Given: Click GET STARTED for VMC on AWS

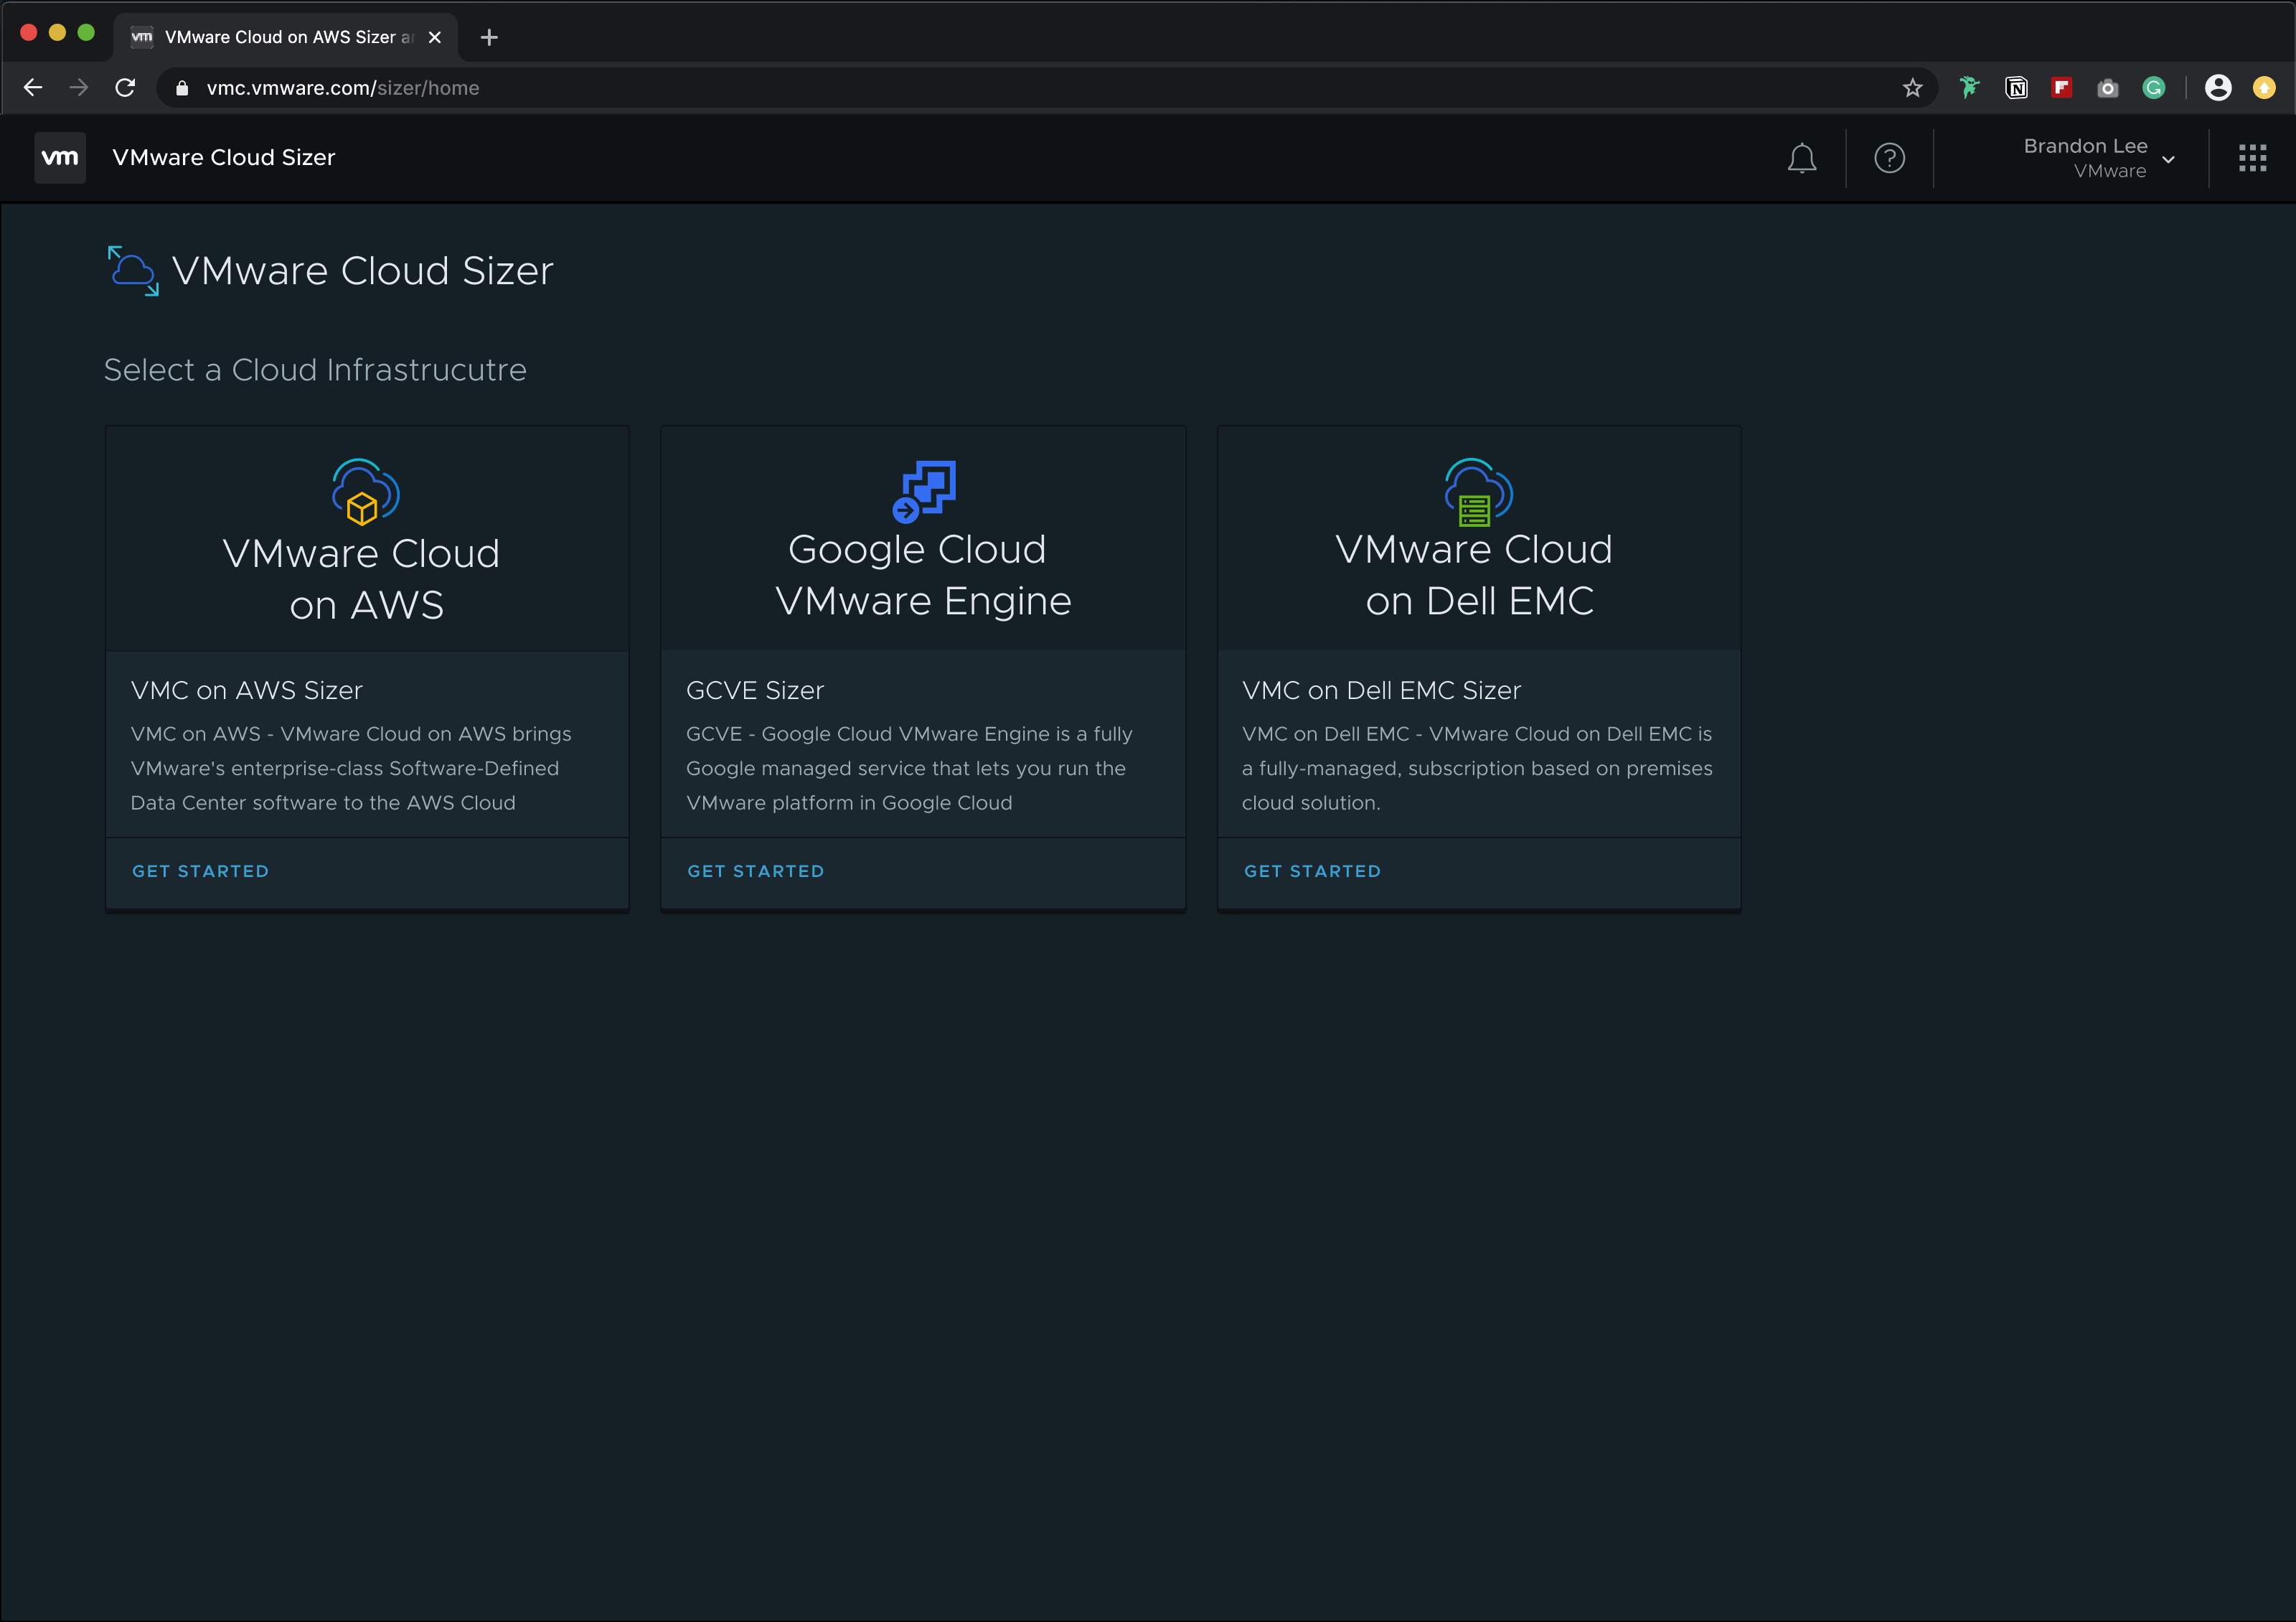Looking at the screenshot, I should click(x=200, y=871).
